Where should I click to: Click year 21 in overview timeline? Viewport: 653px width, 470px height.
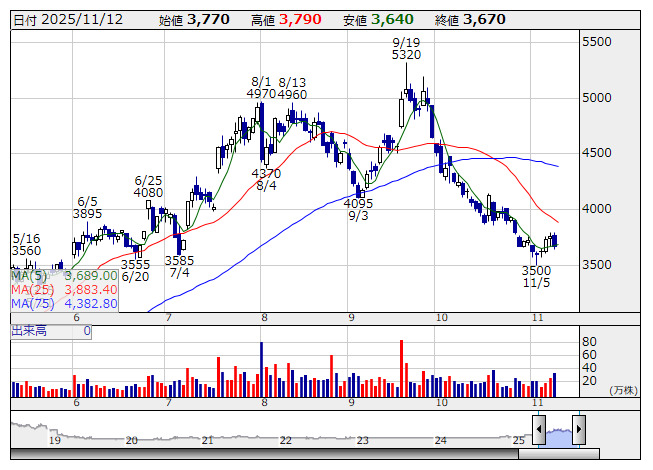point(208,440)
